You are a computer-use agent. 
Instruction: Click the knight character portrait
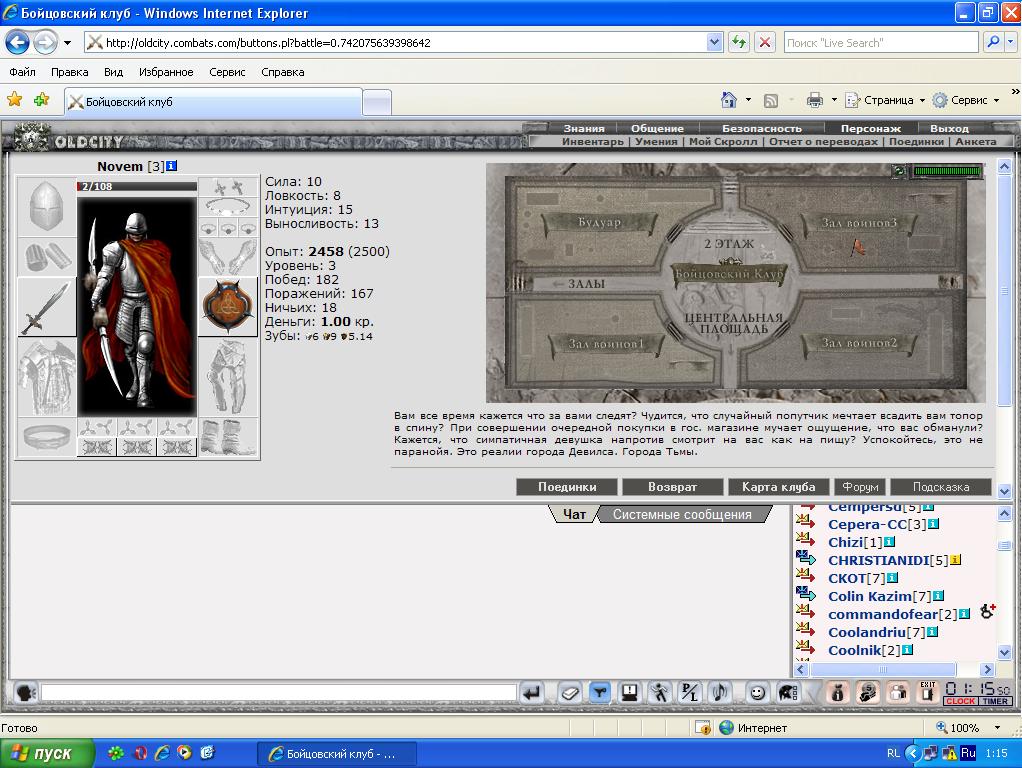(137, 305)
